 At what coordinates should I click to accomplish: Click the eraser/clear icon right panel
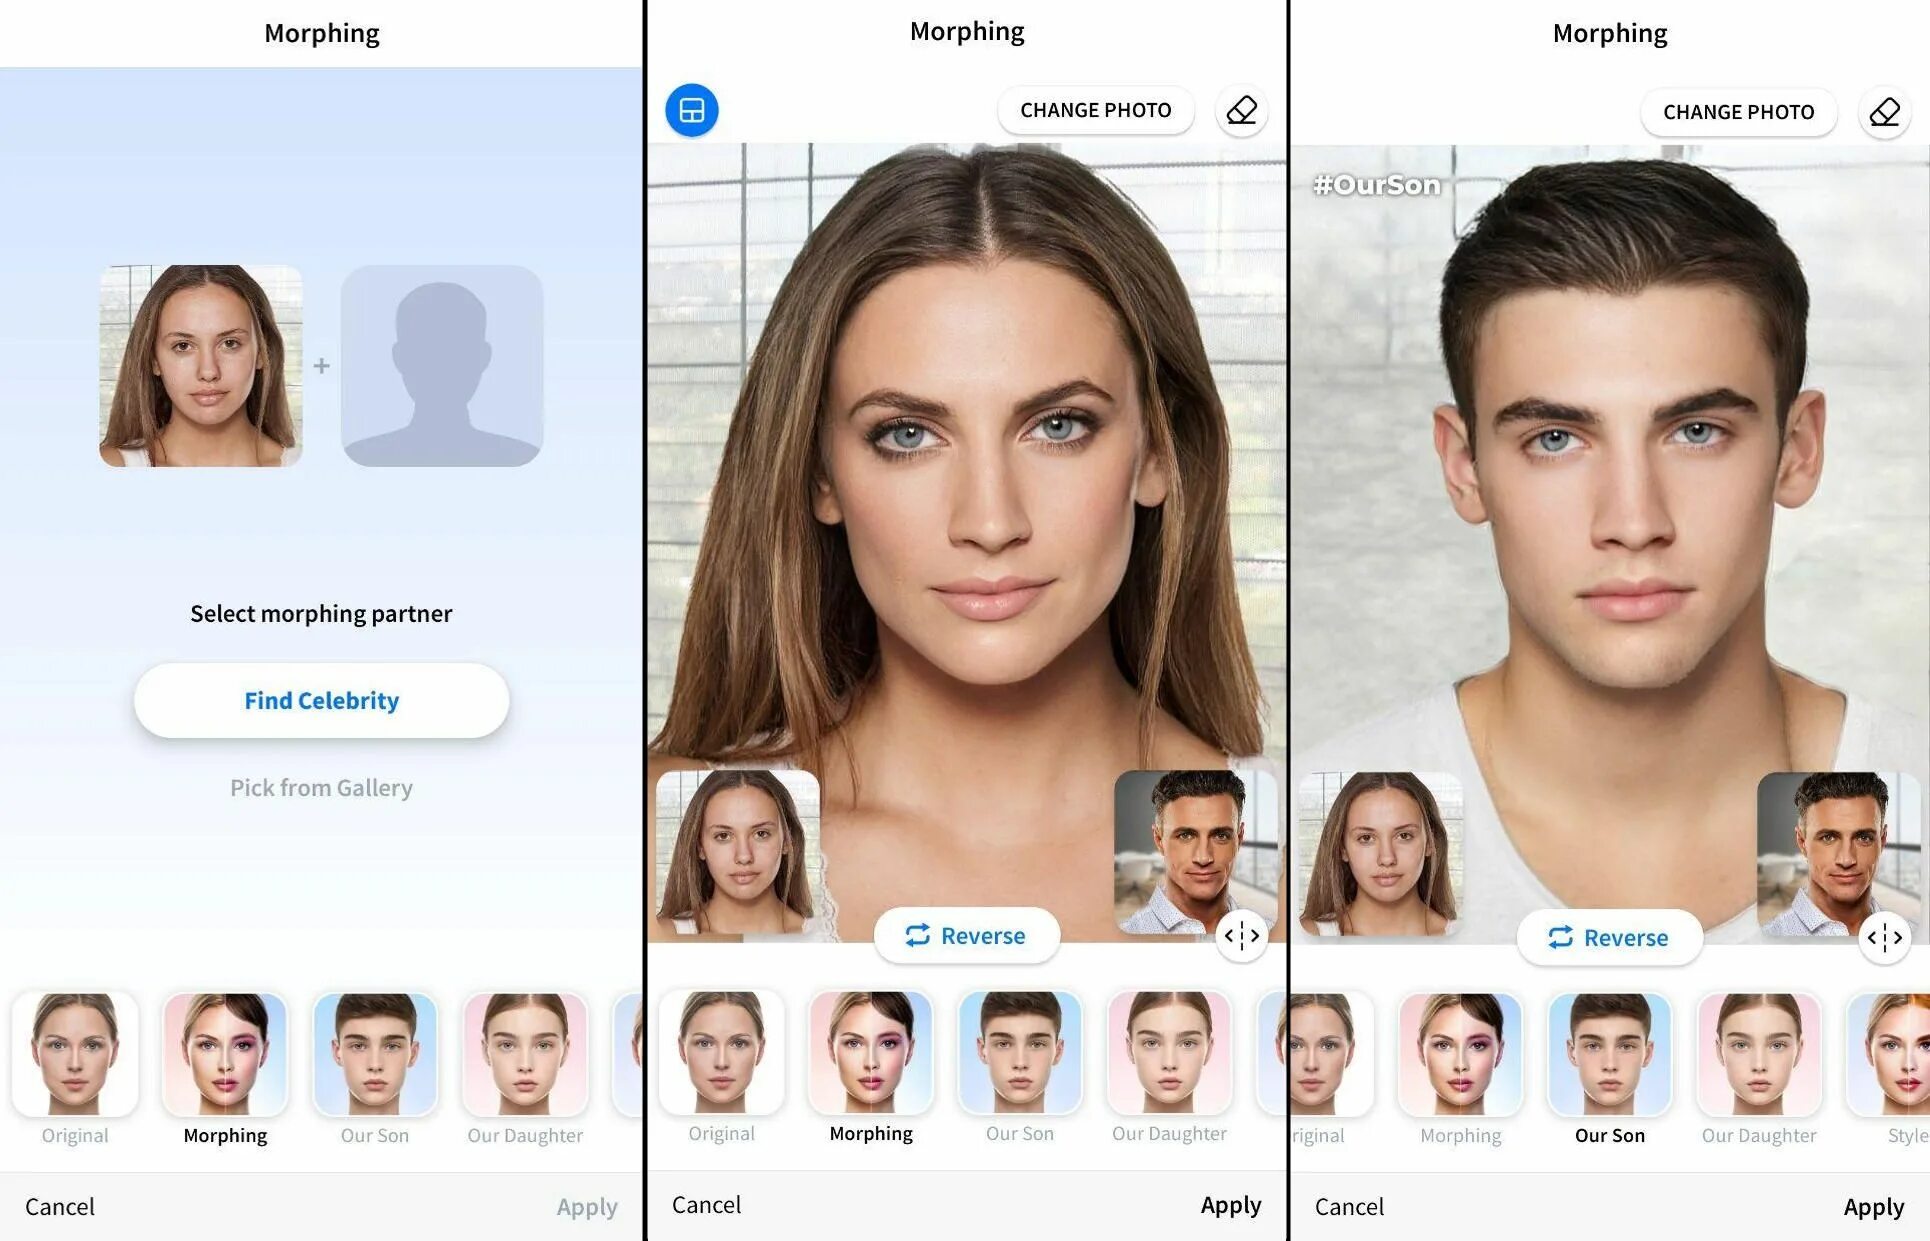(x=1884, y=110)
